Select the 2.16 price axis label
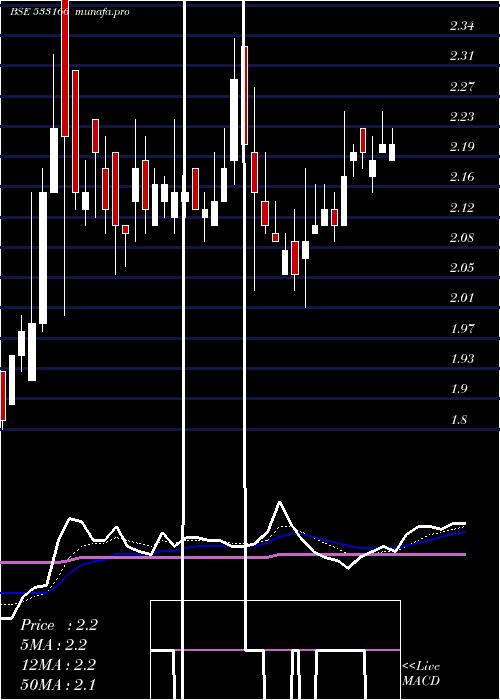 click(x=462, y=177)
